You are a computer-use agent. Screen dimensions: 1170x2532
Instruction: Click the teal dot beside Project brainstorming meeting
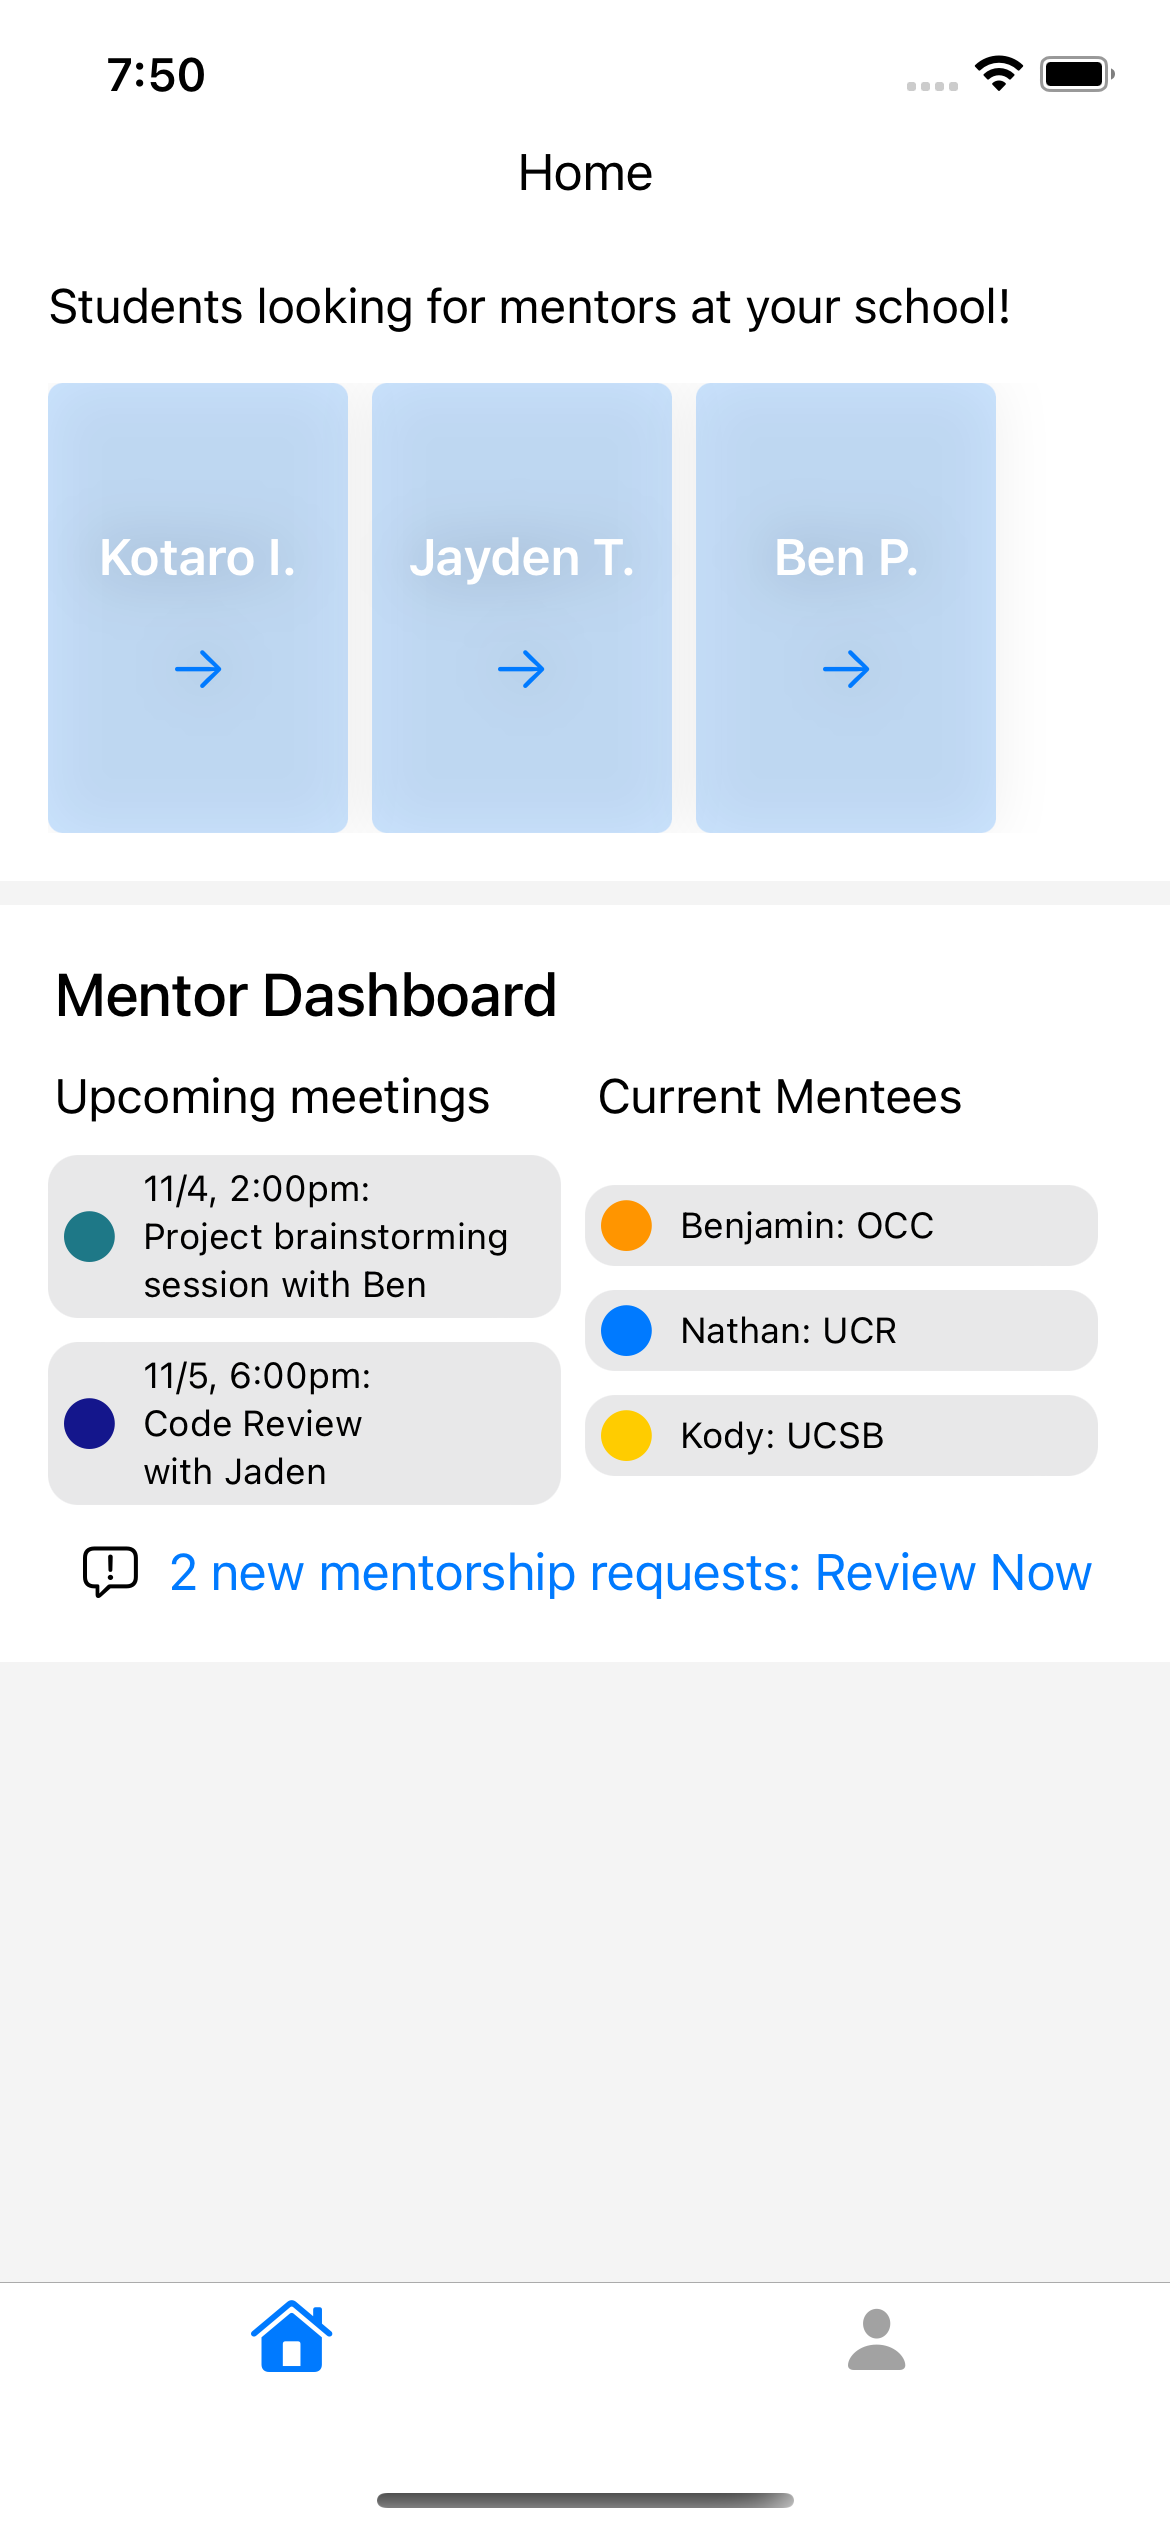point(90,1236)
